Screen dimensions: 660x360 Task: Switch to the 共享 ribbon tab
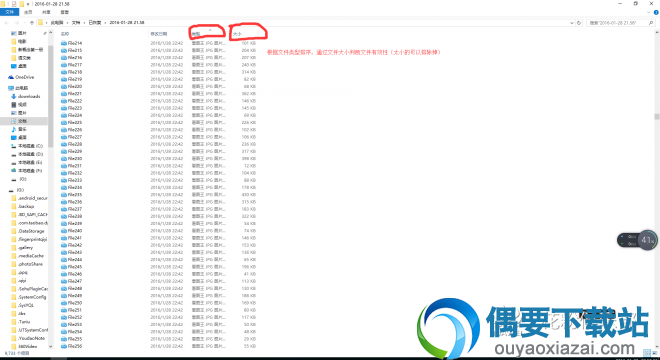point(46,12)
